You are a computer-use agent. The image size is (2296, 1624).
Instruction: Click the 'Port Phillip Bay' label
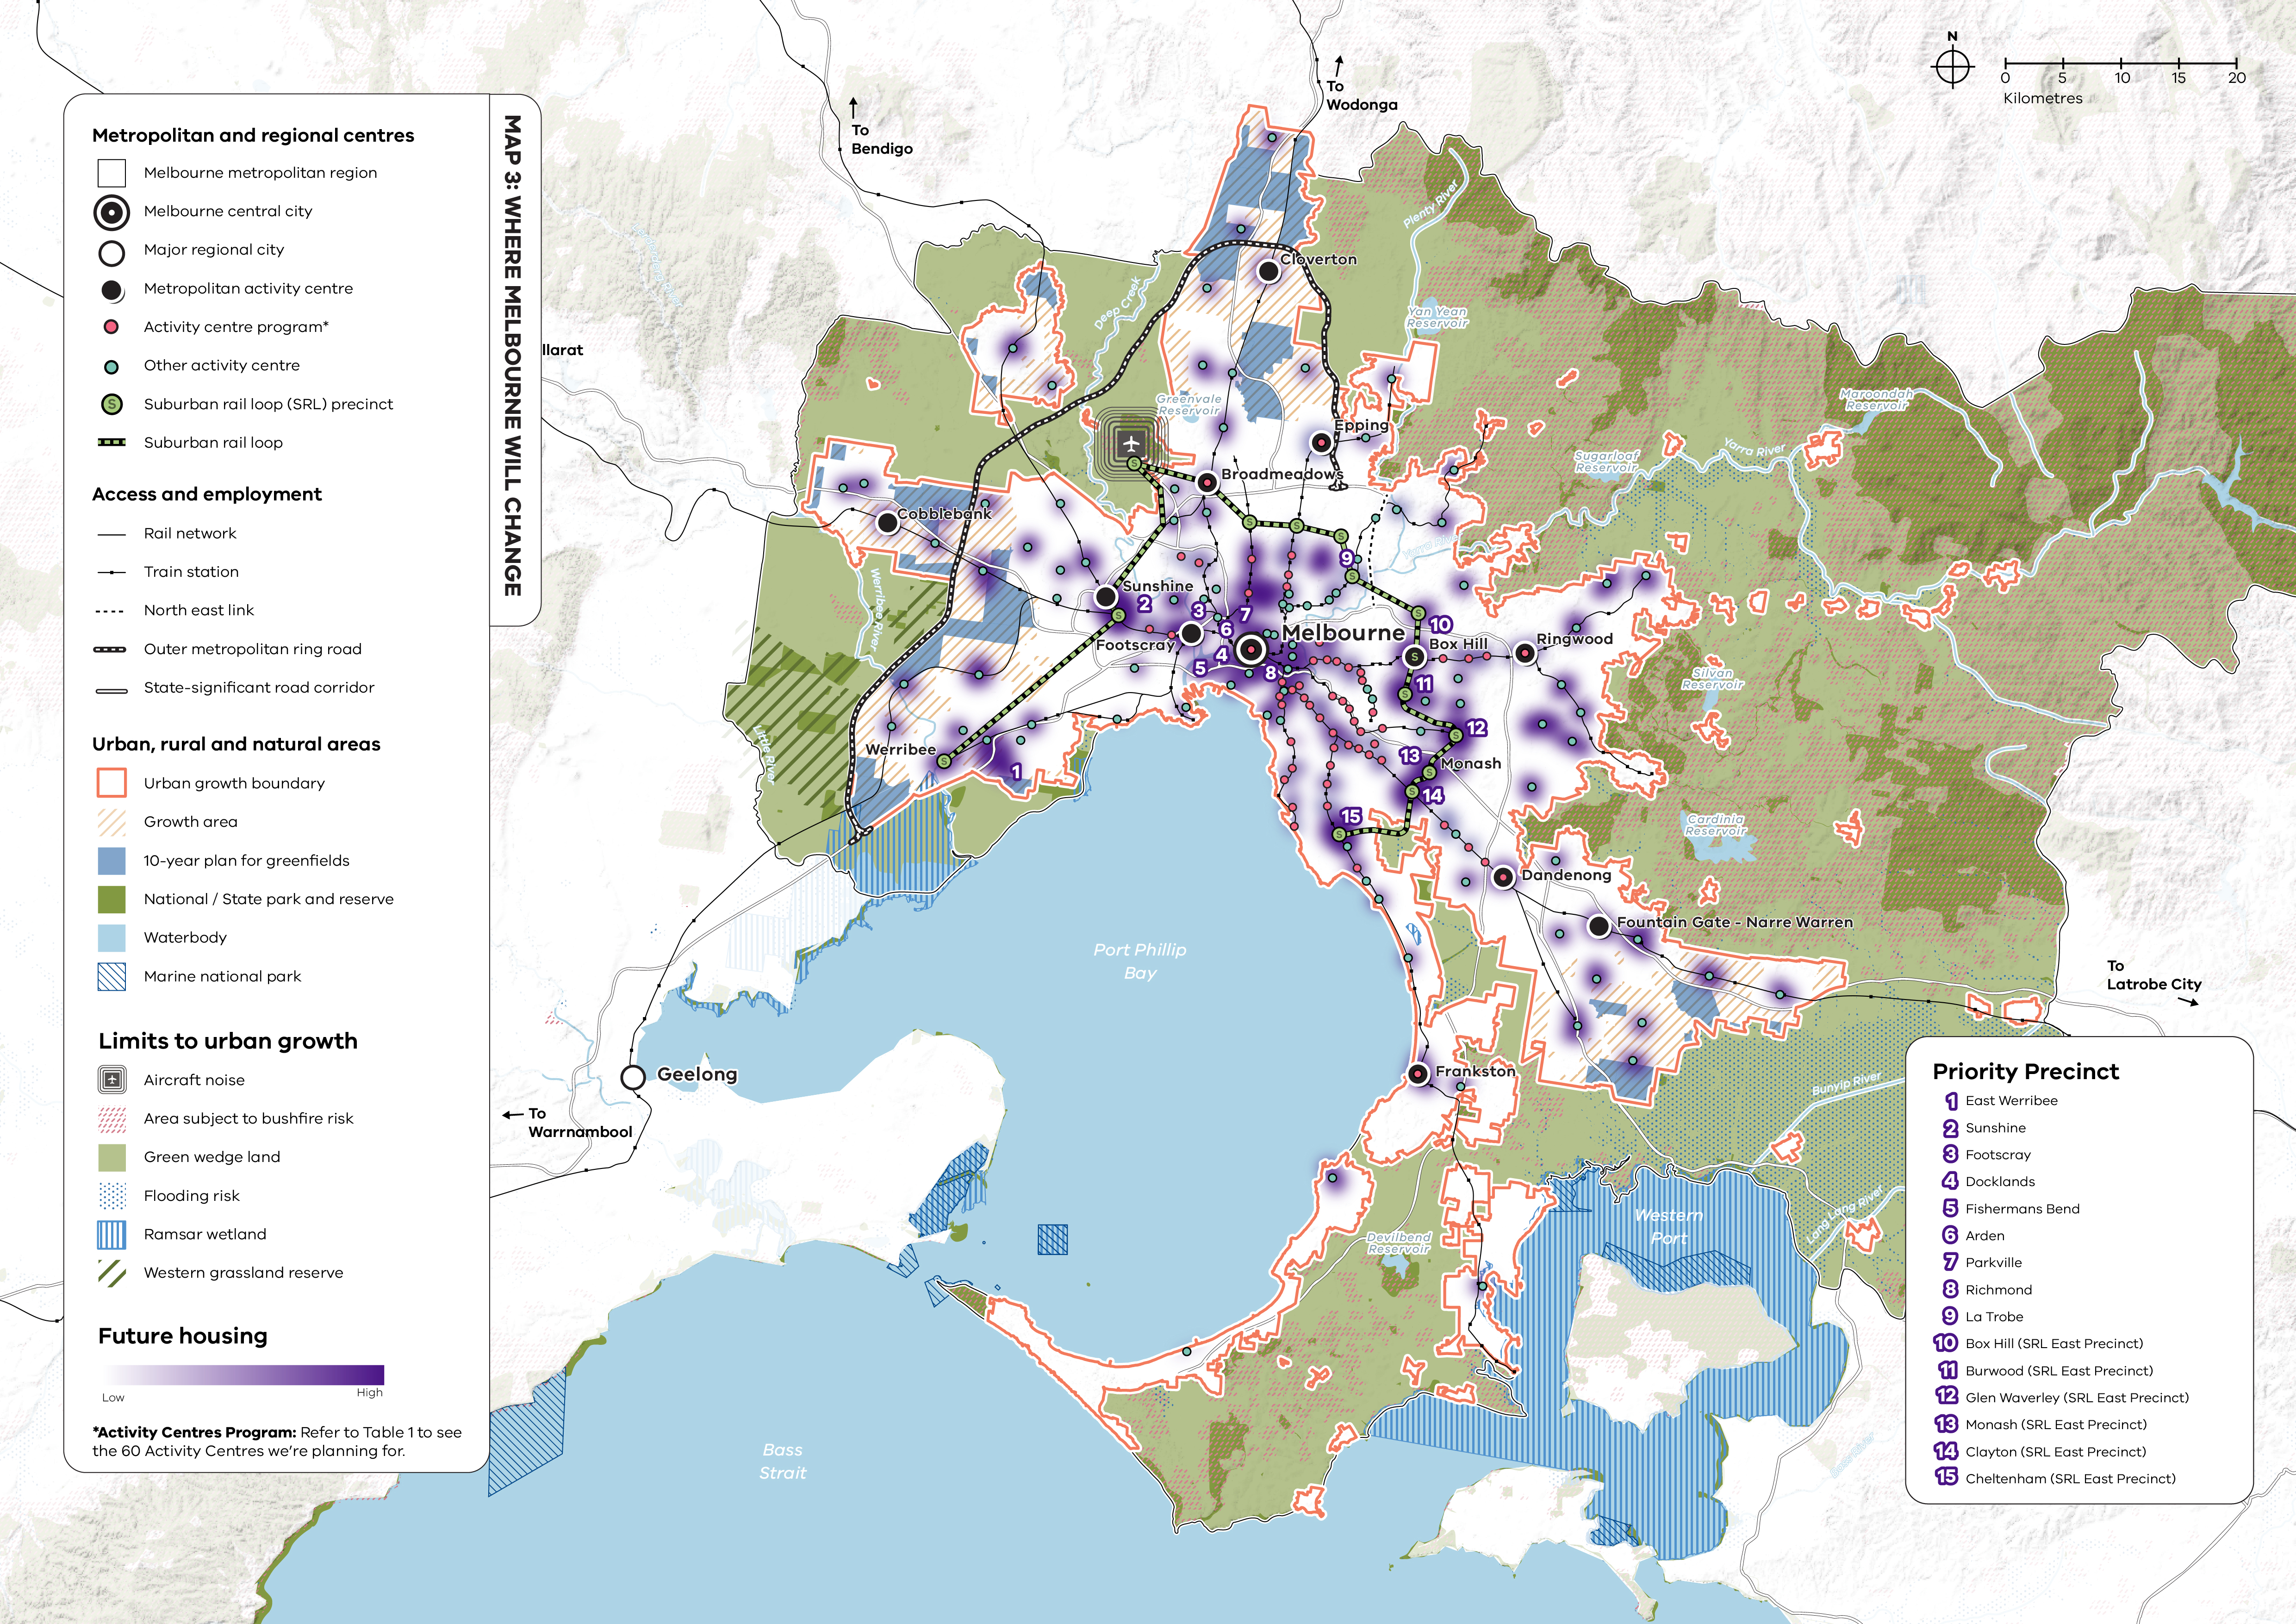(x=1139, y=961)
